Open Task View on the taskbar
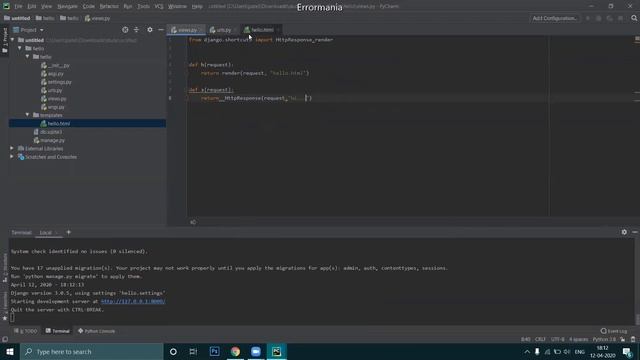 pyautogui.click(x=193, y=351)
